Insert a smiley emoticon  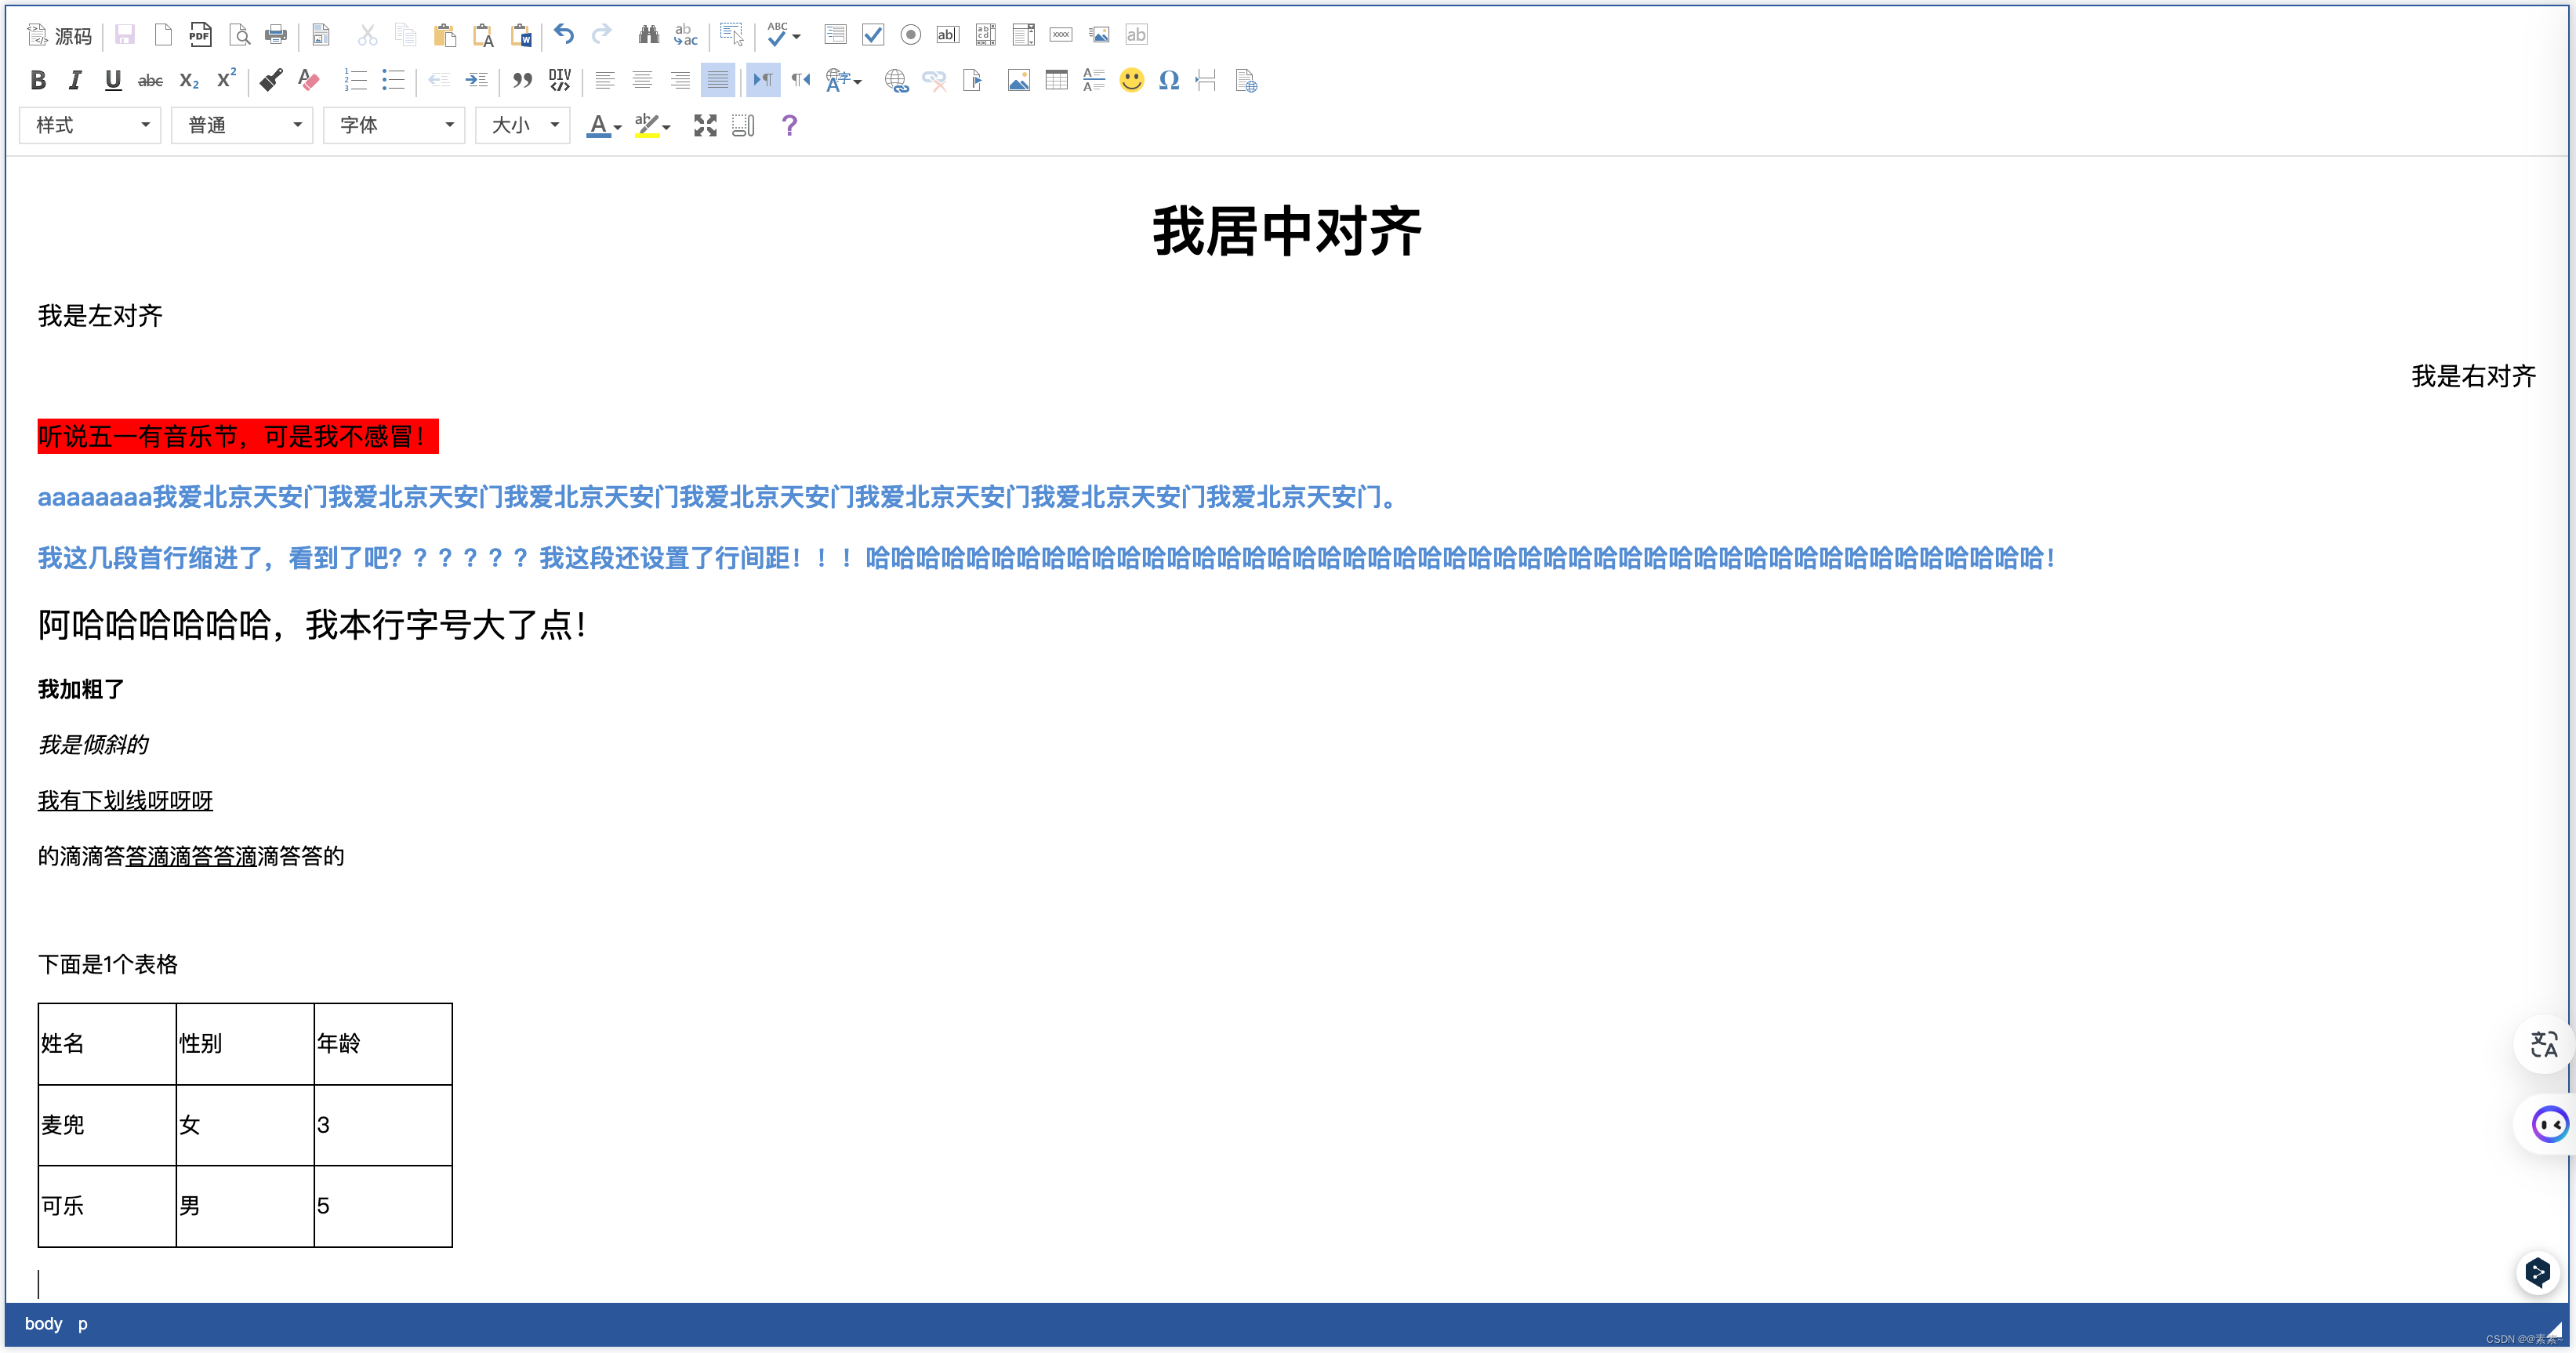(x=1131, y=80)
